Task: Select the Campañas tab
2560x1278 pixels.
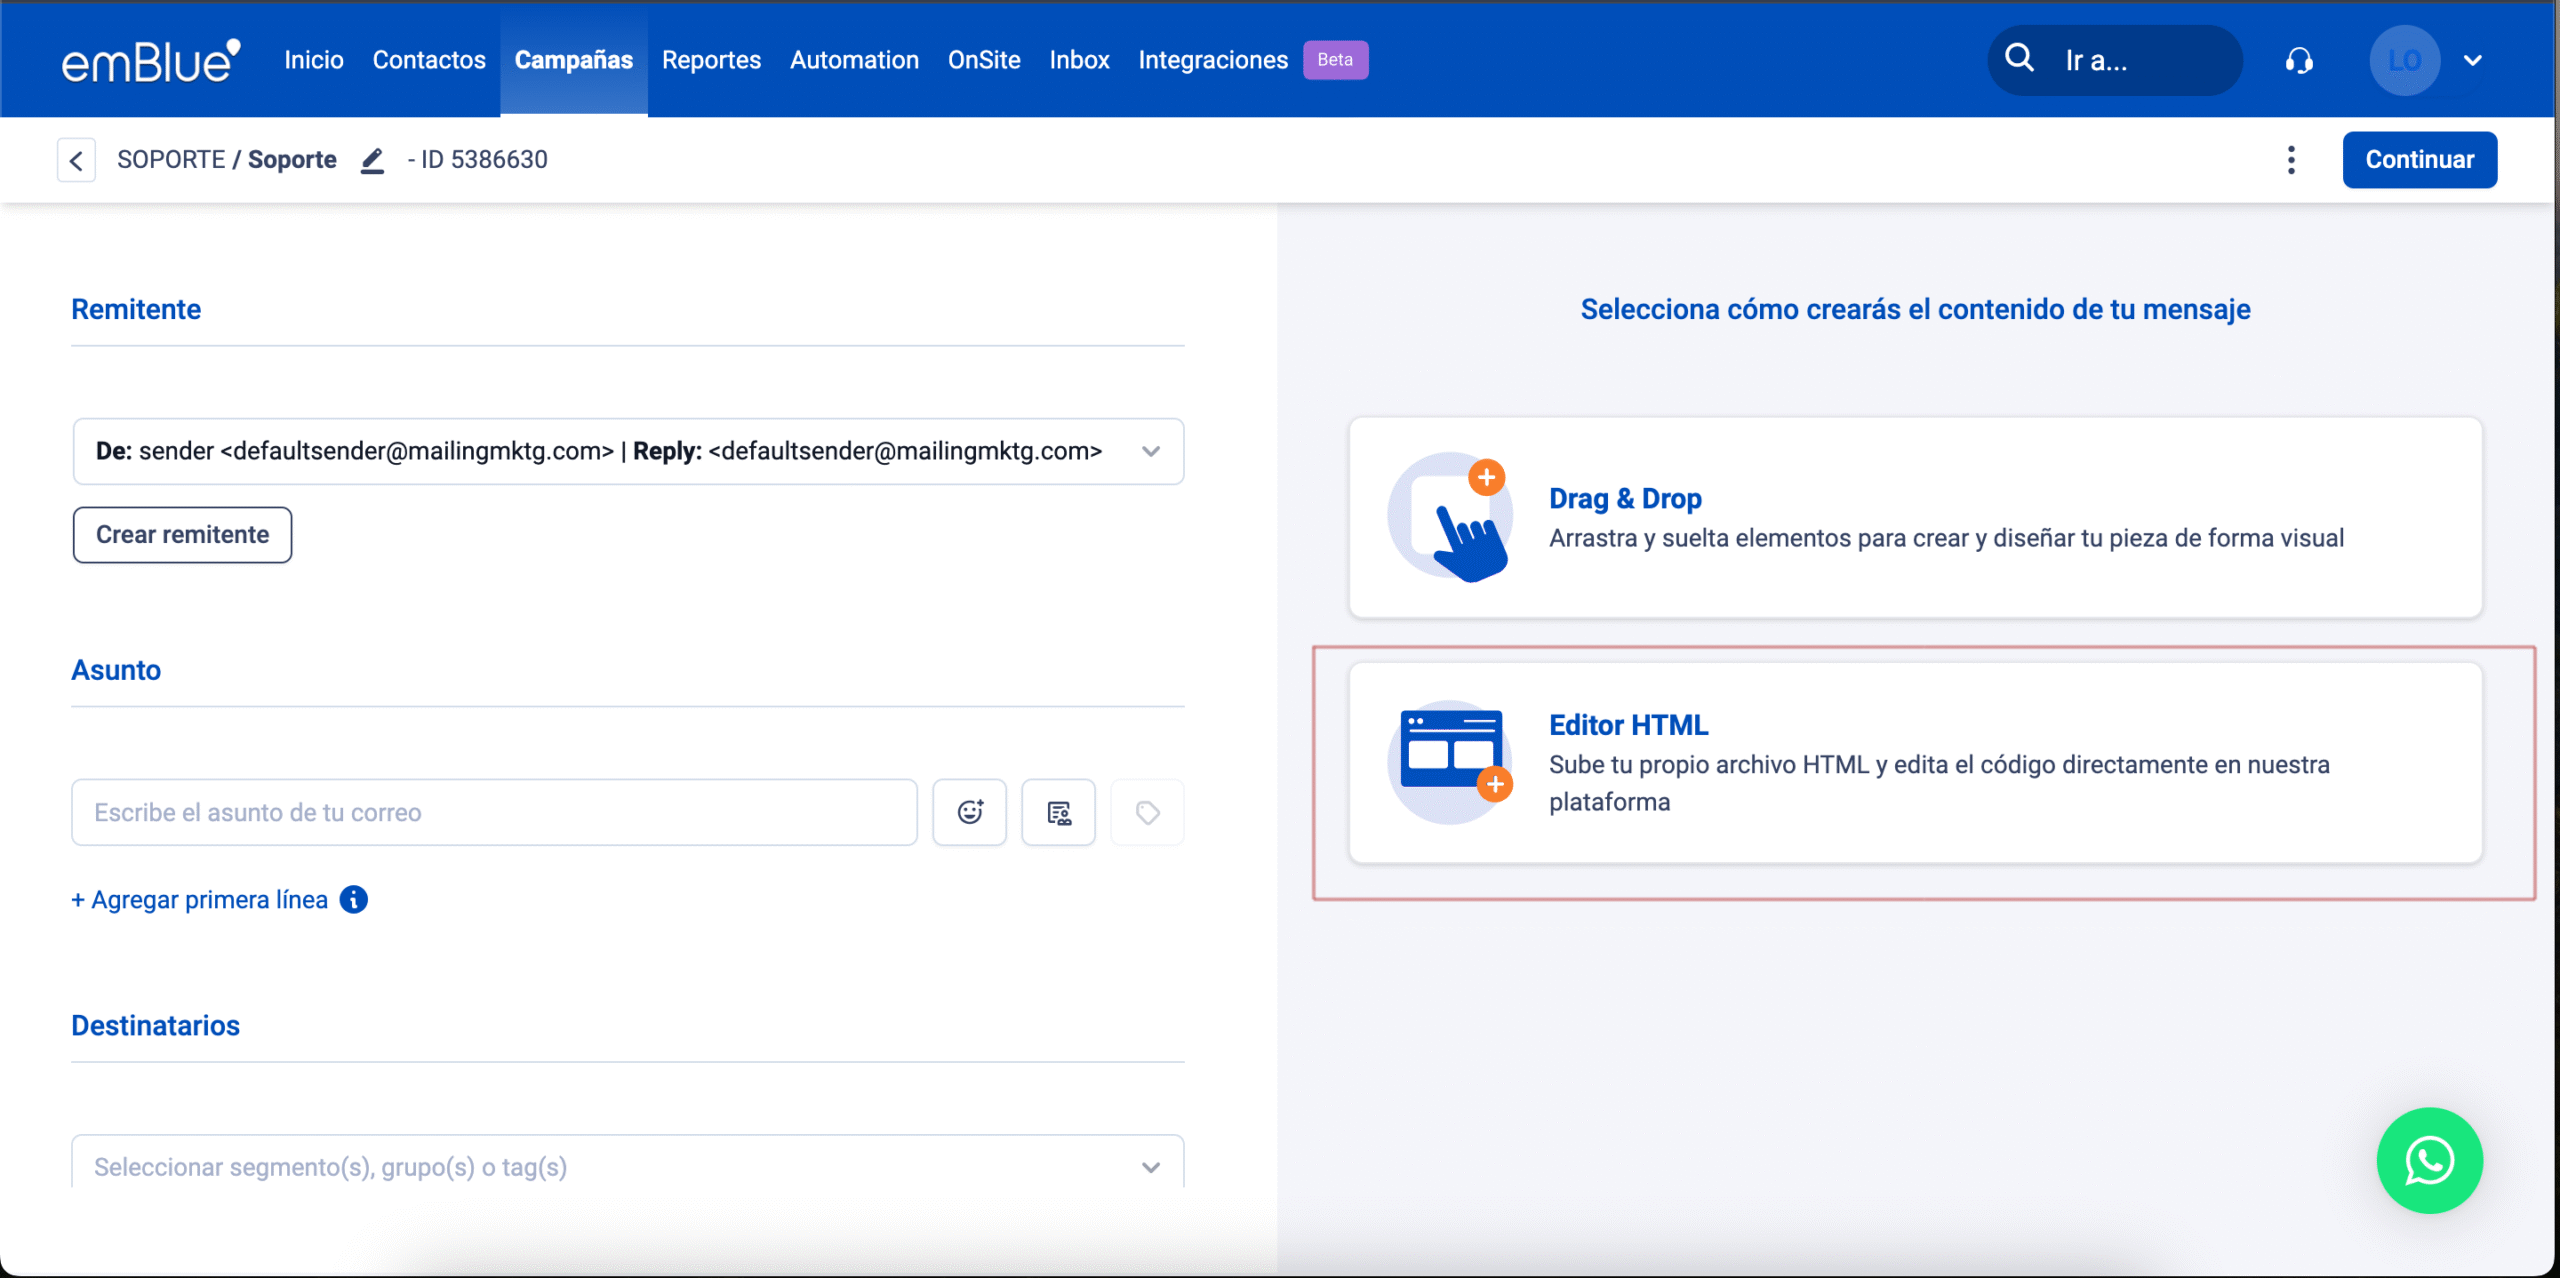Action: 574,60
